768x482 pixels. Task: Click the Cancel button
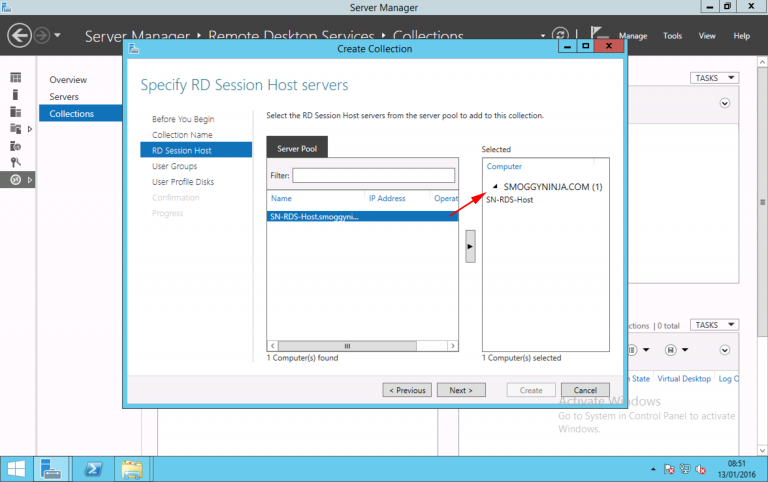(x=585, y=390)
